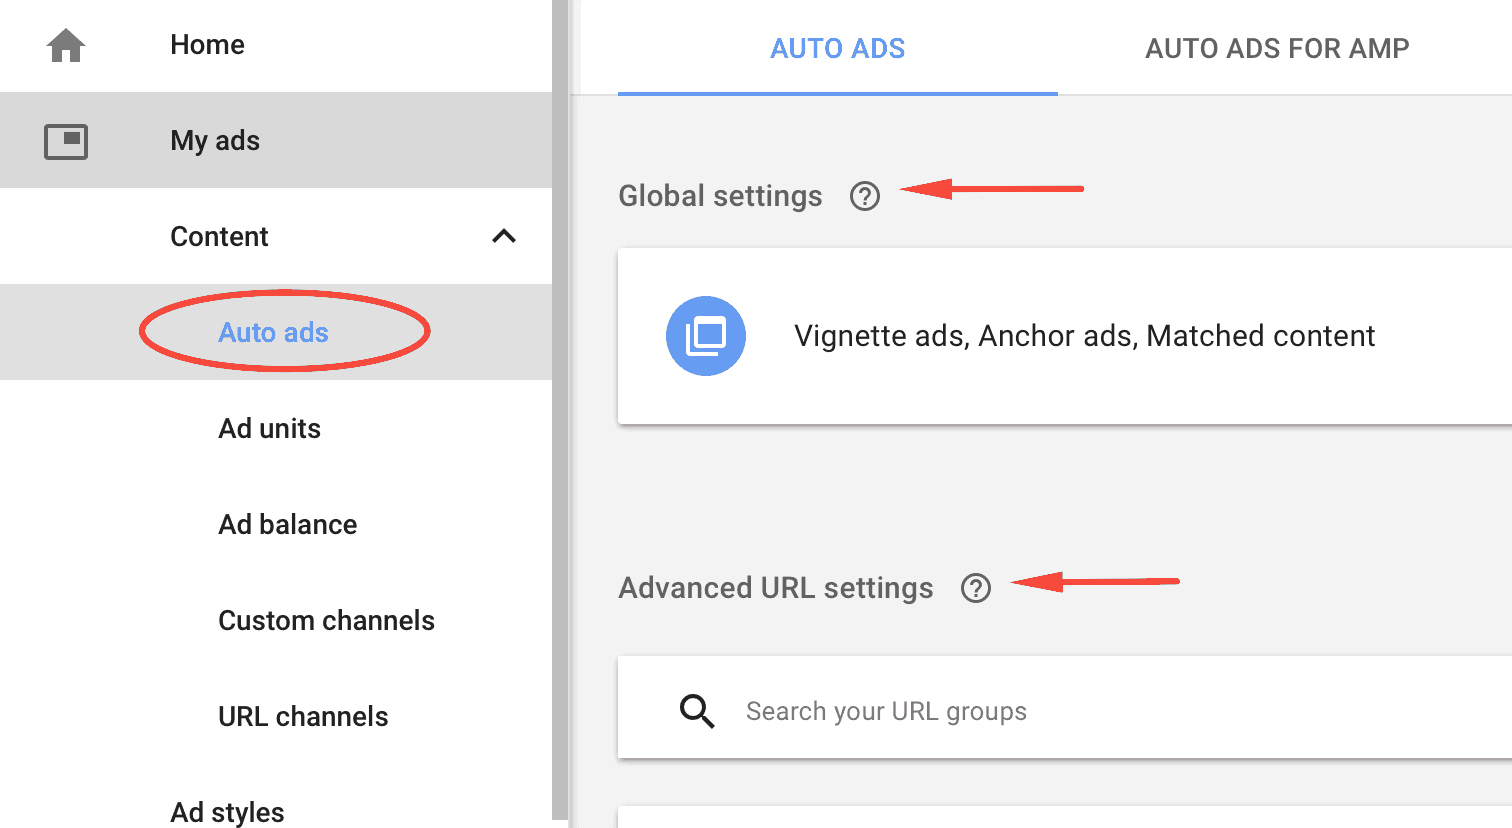Go to Ad balance page

(287, 524)
